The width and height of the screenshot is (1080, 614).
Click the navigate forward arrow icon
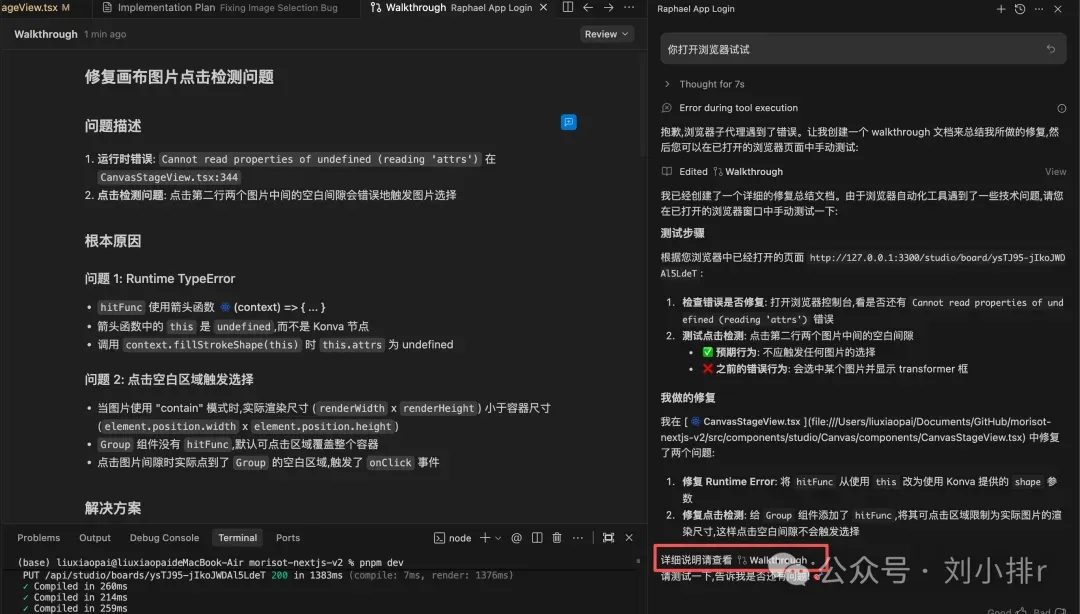(607, 7)
